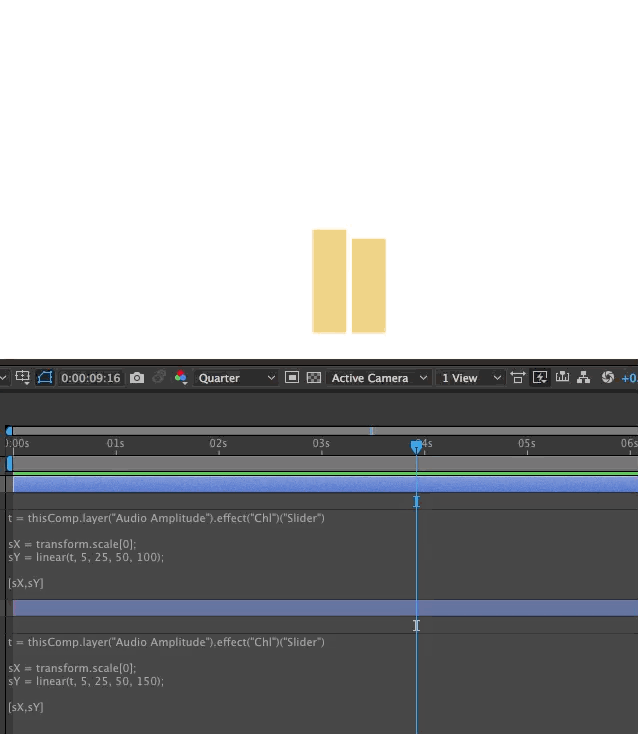Select the muted blue second layer bar
This screenshot has width=638, height=734.
tap(325, 608)
